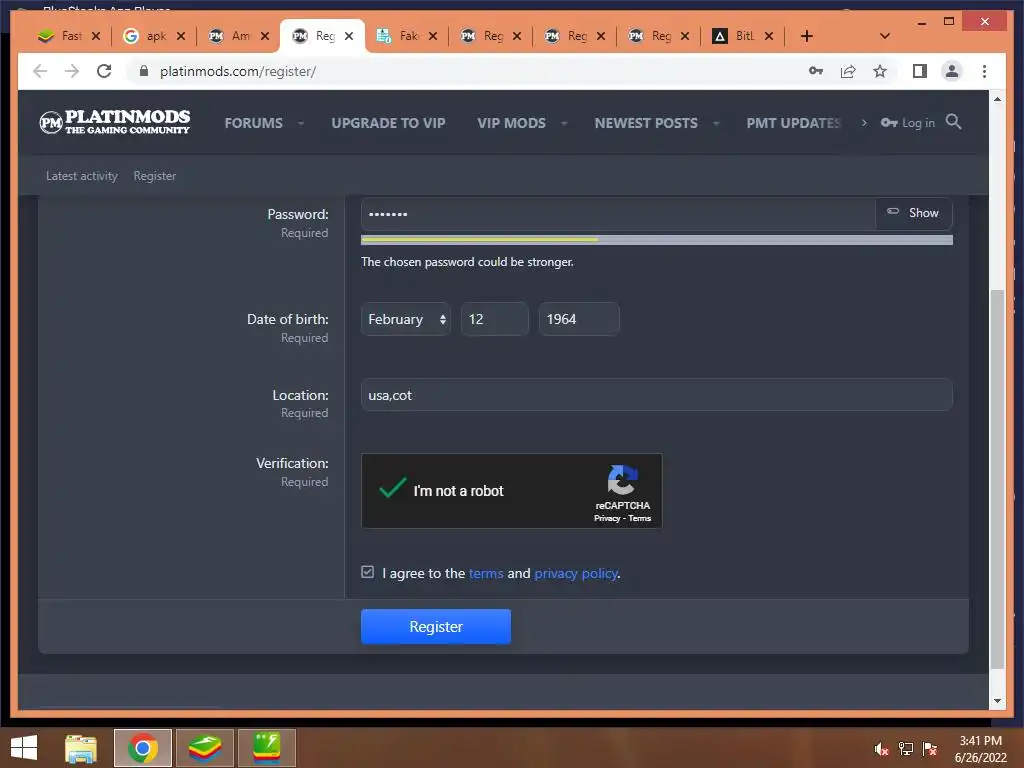Click the PlatinMods logo

point(115,122)
